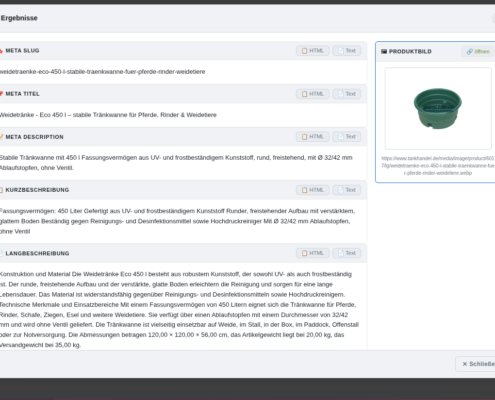Copy Kurzbeschreibung as Text

347,190
